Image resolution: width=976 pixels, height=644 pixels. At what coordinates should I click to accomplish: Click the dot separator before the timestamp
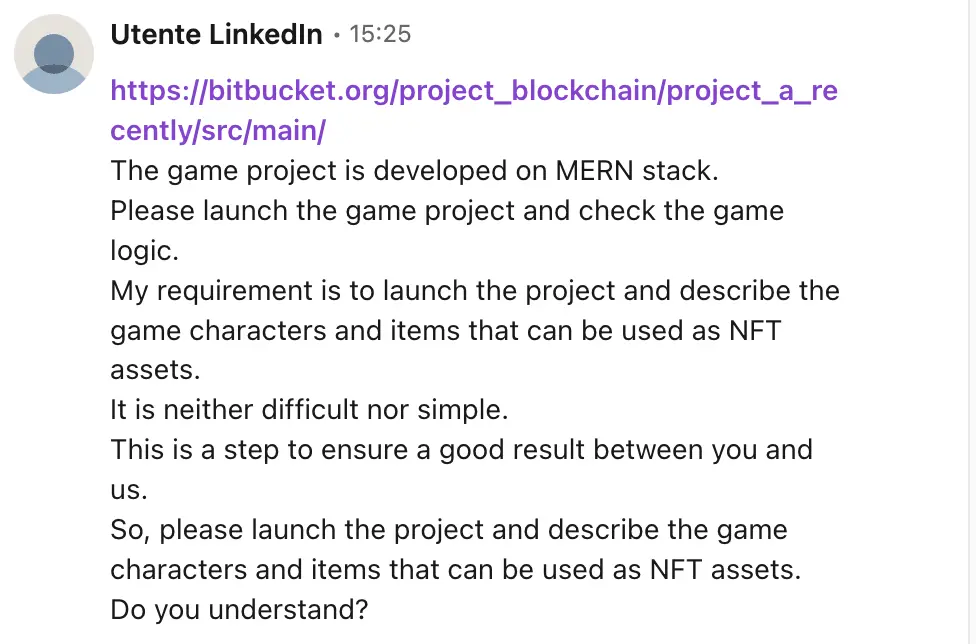click(336, 35)
